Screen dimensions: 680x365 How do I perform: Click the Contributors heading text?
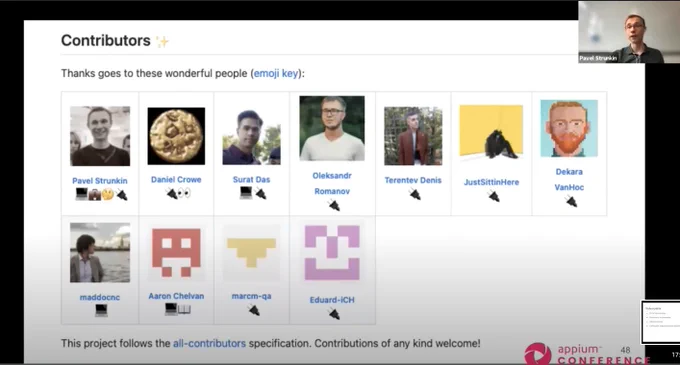click(106, 40)
